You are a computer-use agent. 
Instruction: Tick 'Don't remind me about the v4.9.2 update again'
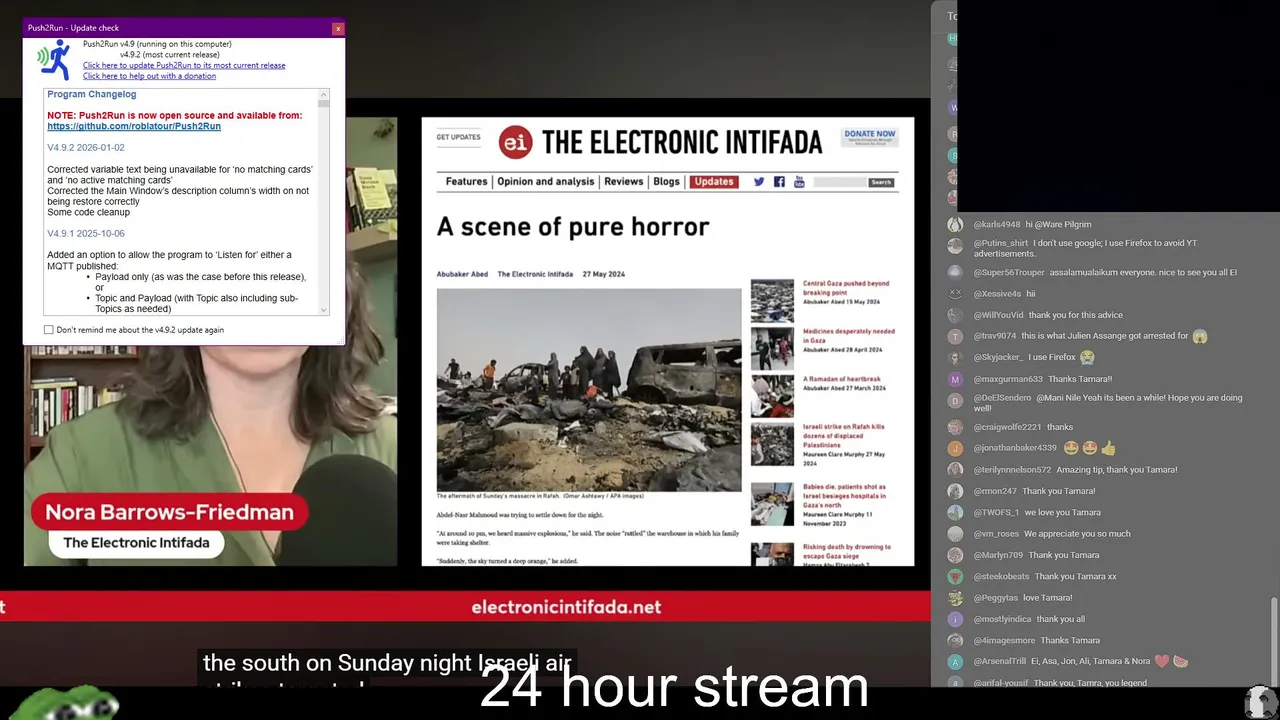(x=48, y=330)
